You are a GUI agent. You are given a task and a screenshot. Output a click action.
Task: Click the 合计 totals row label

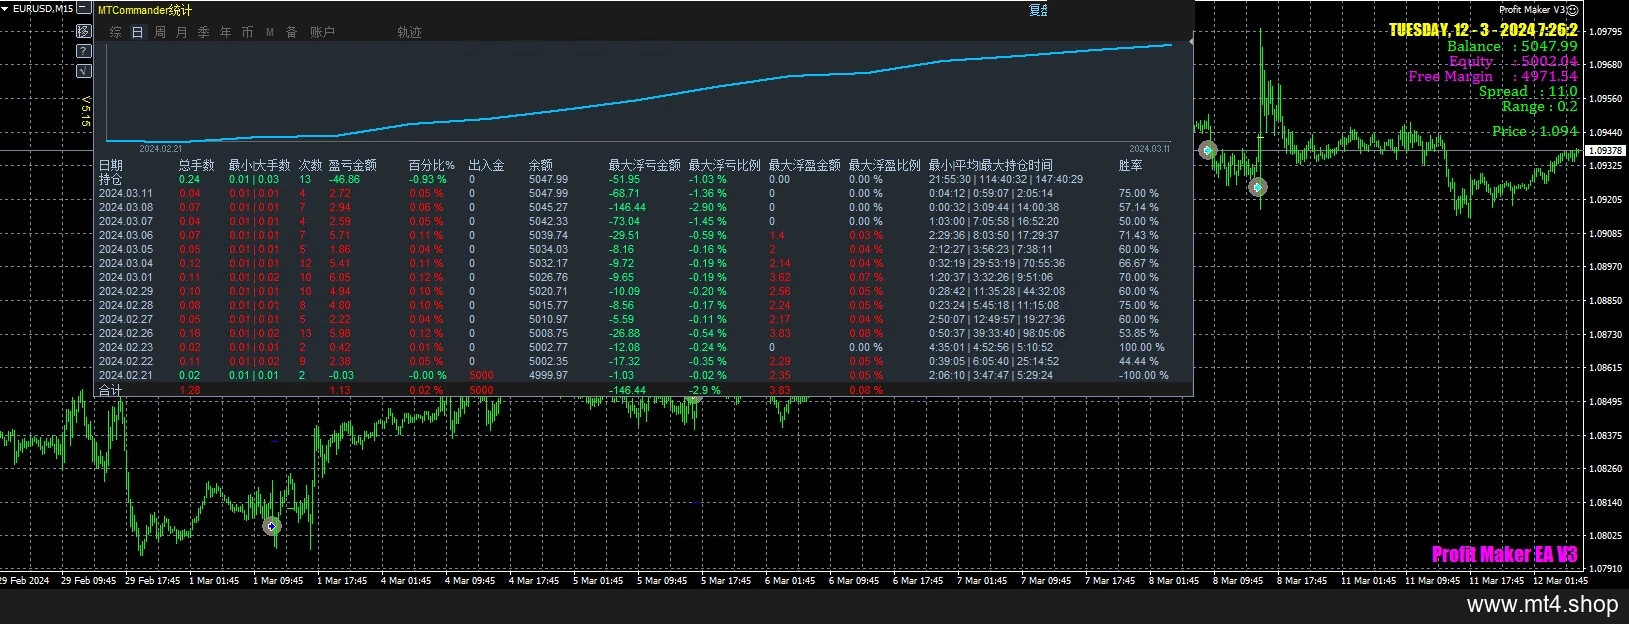(110, 390)
